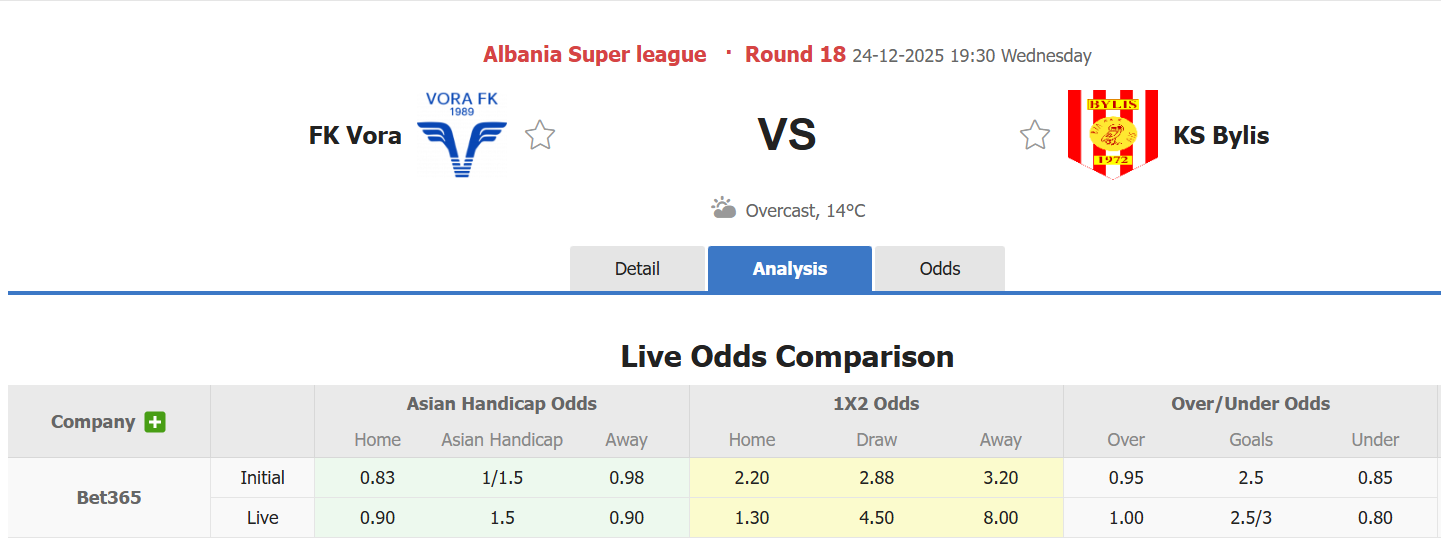Switch to the Odds tab
1441x538 pixels.
tap(940, 269)
